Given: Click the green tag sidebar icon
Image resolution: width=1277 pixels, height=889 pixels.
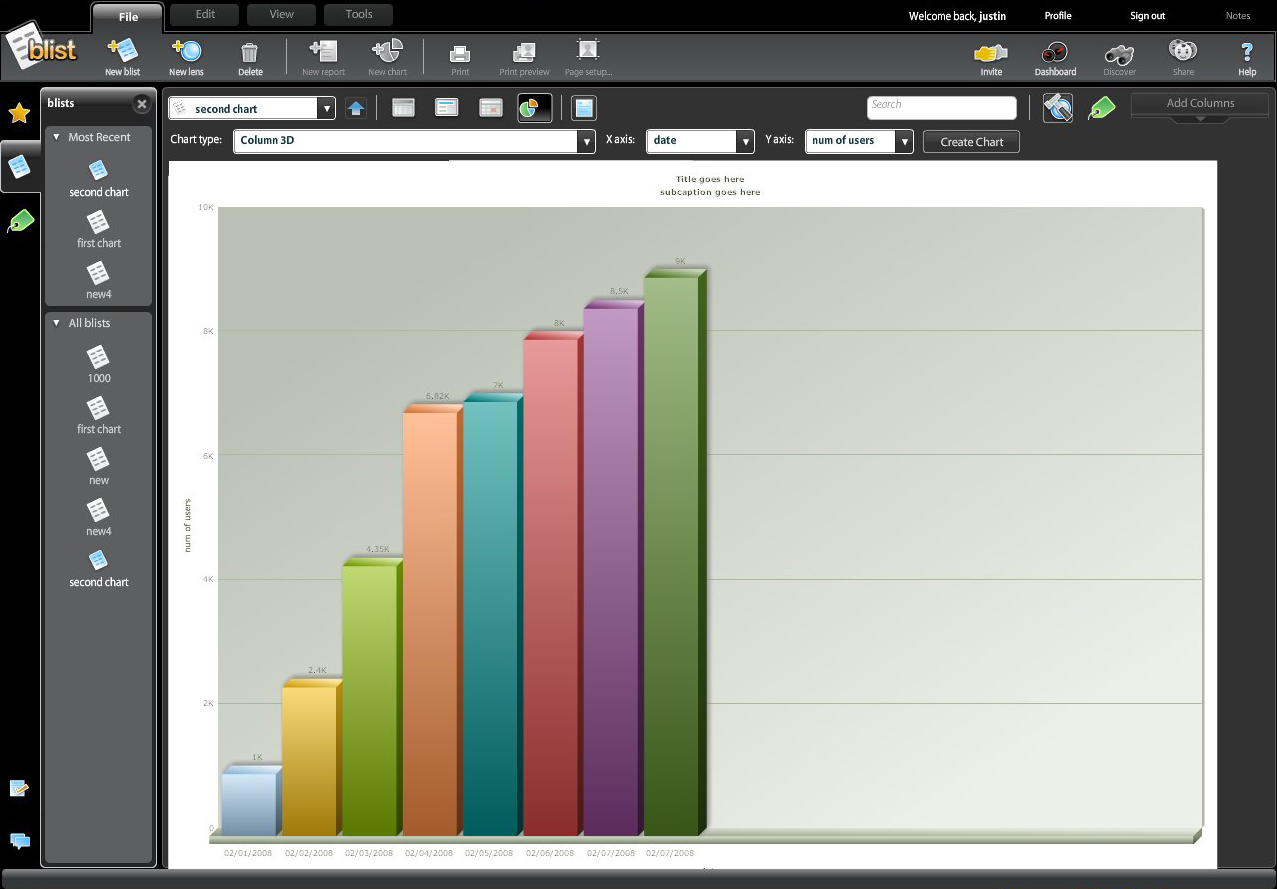Looking at the screenshot, I should pos(20,221).
